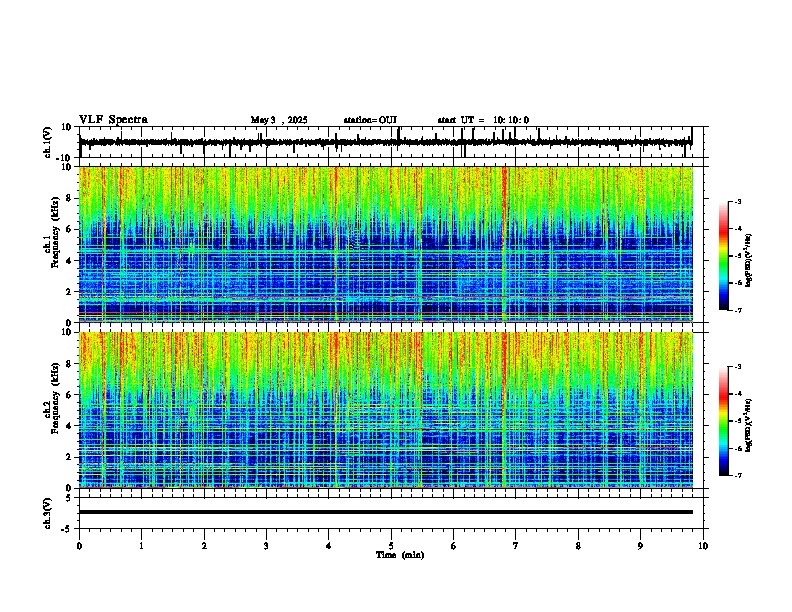The height and width of the screenshot is (612, 792).
Task: Click the '2' kHz tick on ch.2 spectrogram
Action: click(69, 457)
